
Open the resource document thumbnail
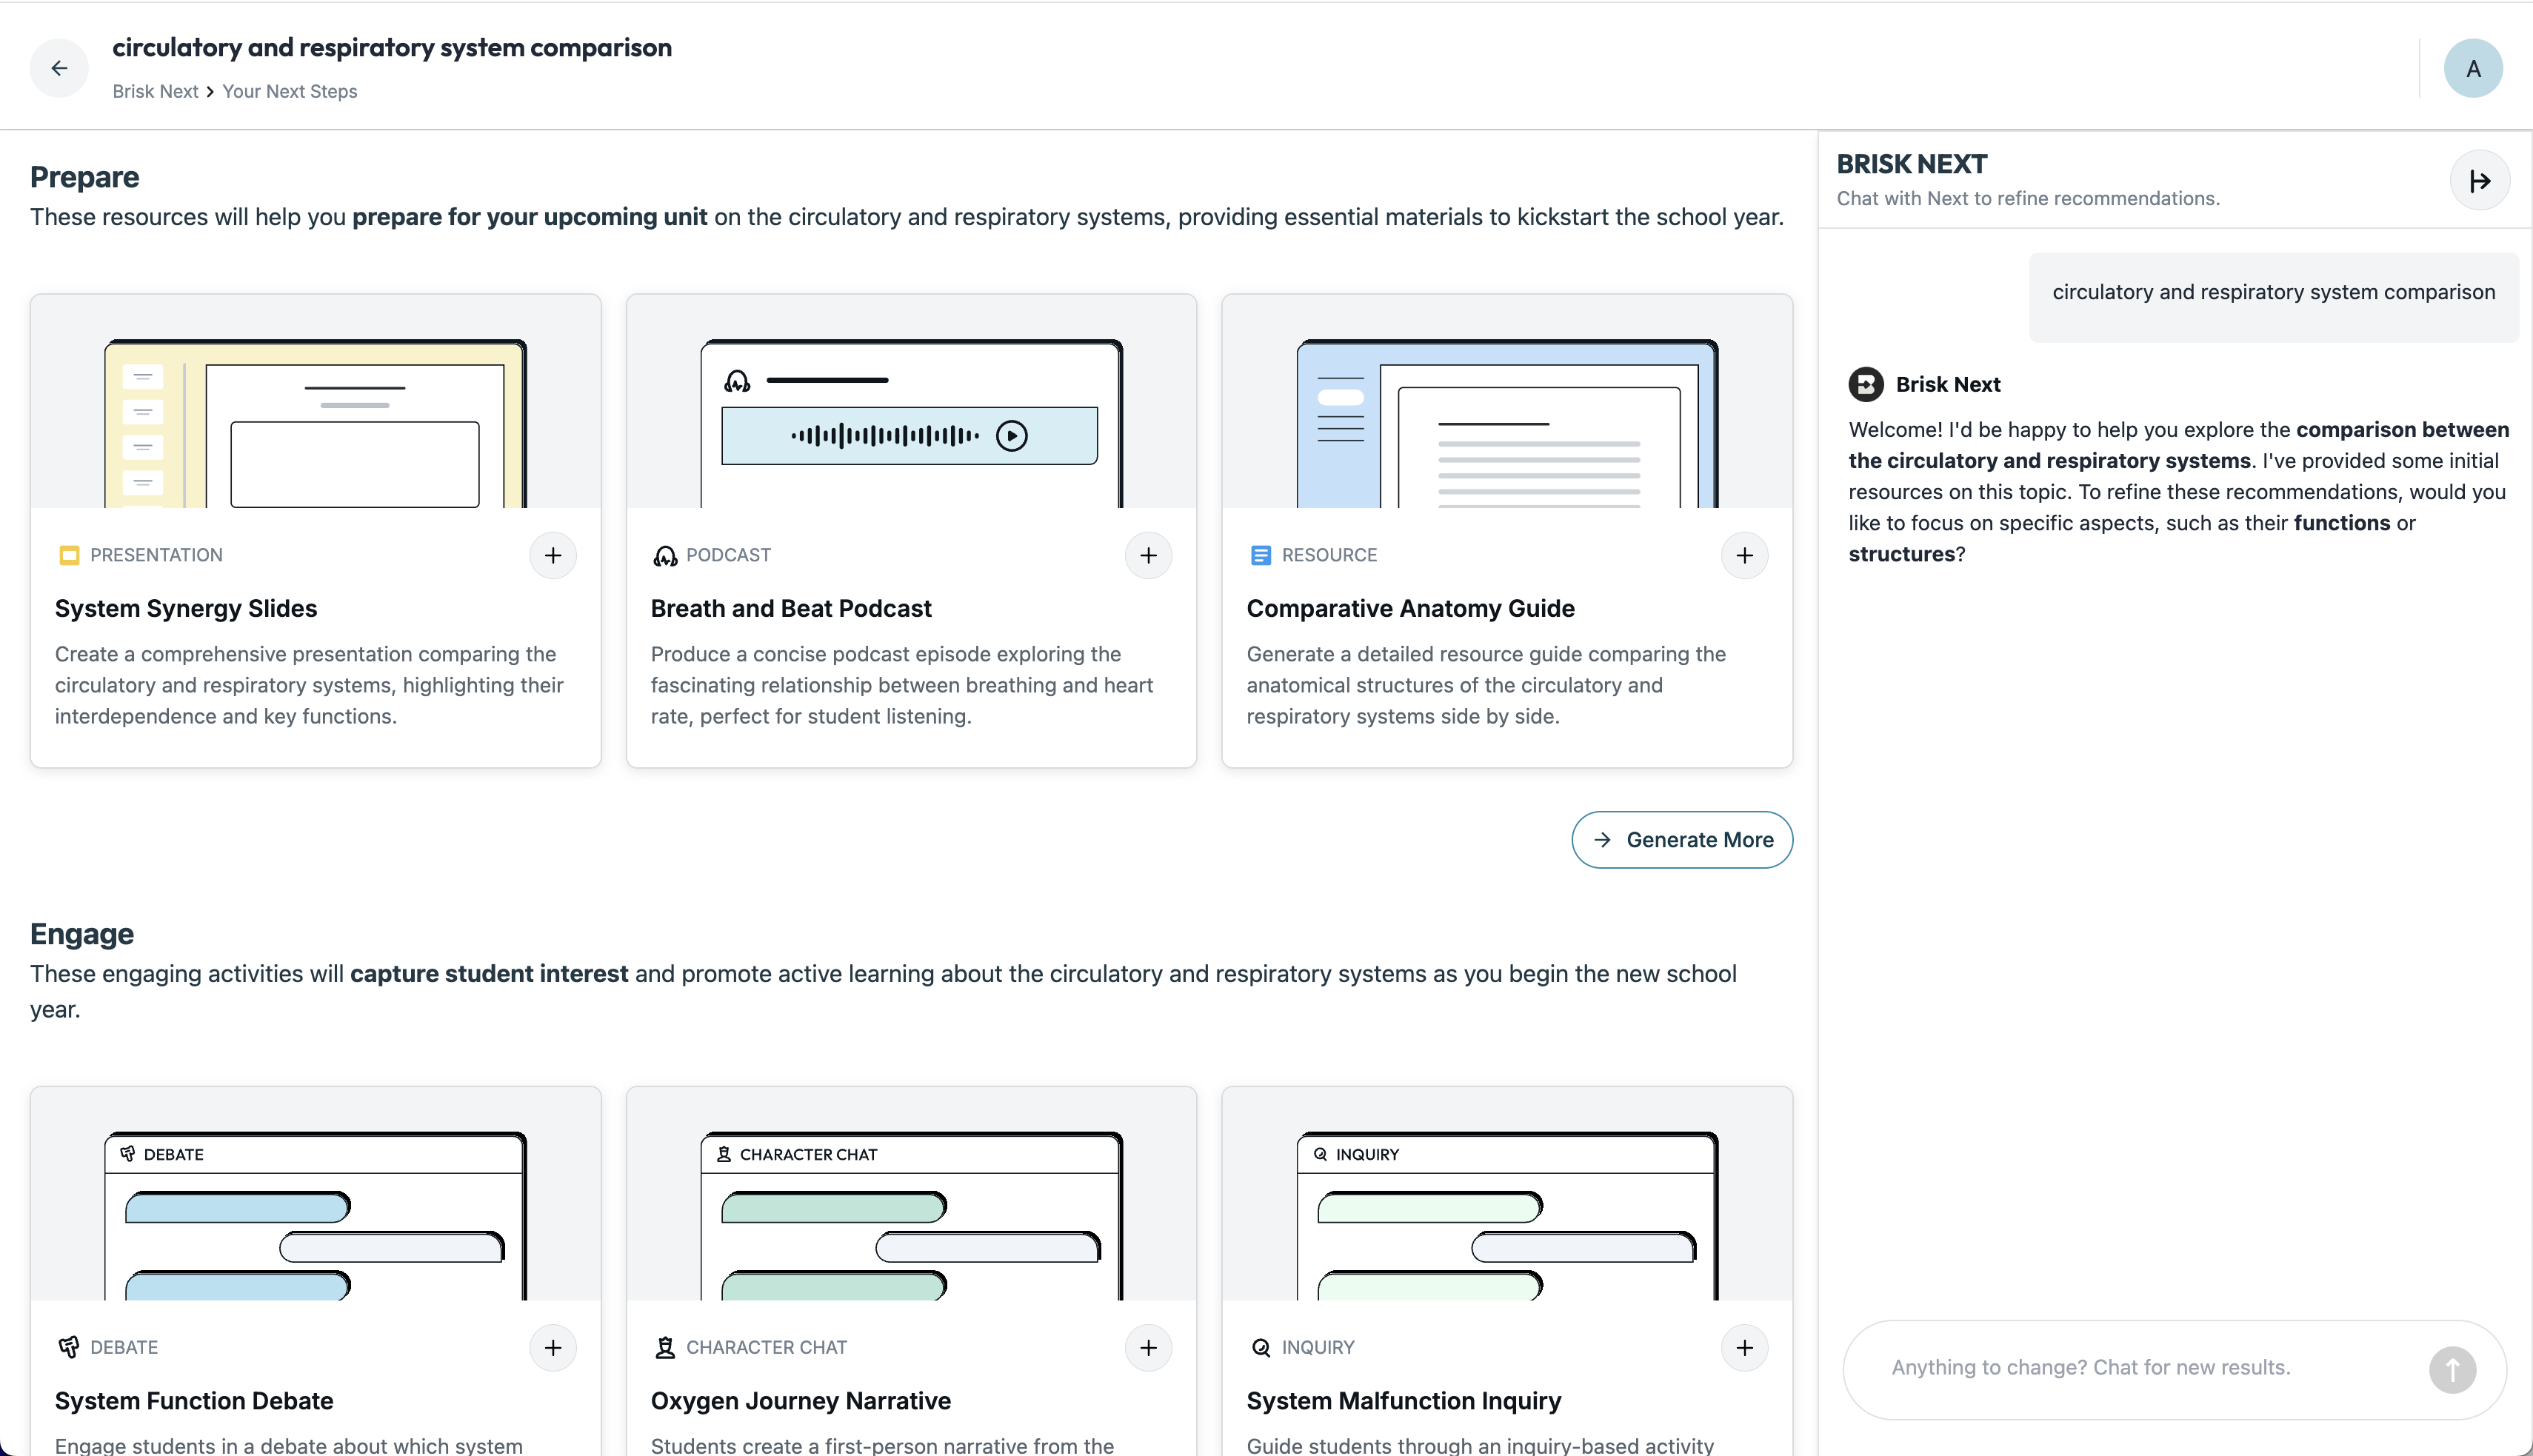point(1506,423)
